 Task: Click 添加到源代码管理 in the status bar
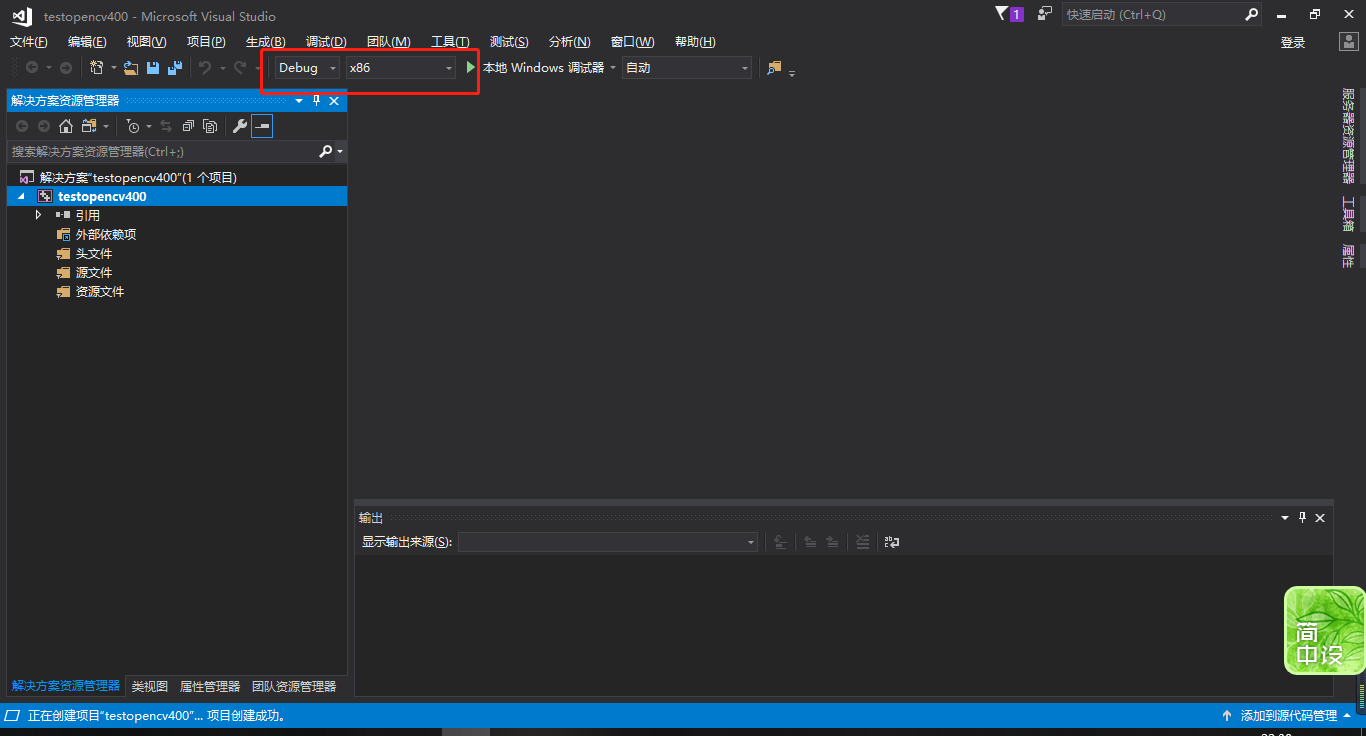point(1288,715)
